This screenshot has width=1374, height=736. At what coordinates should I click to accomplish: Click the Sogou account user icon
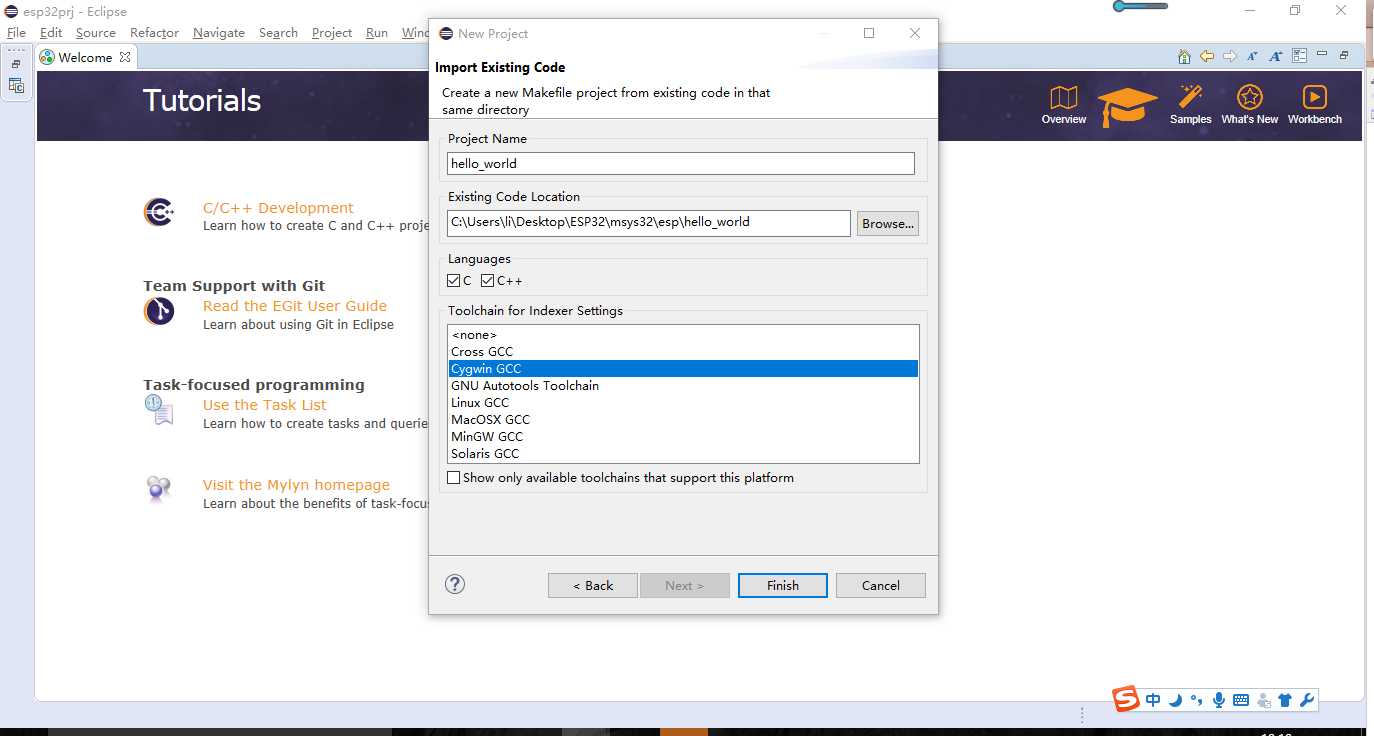tap(1264, 700)
